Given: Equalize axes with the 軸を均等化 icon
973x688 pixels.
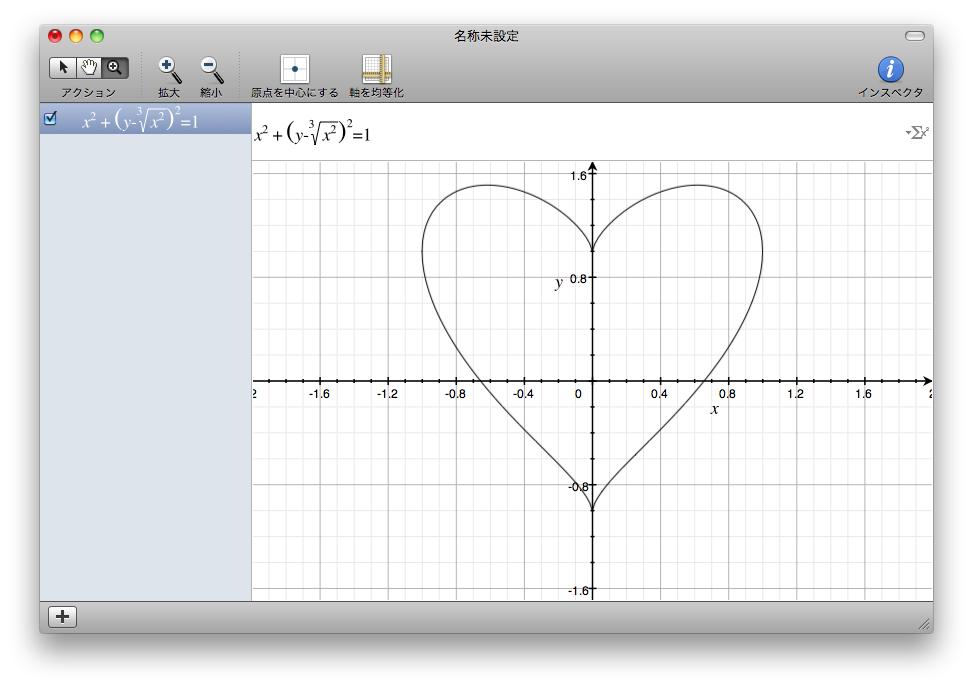Looking at the screenshot, I should (377, 69).
